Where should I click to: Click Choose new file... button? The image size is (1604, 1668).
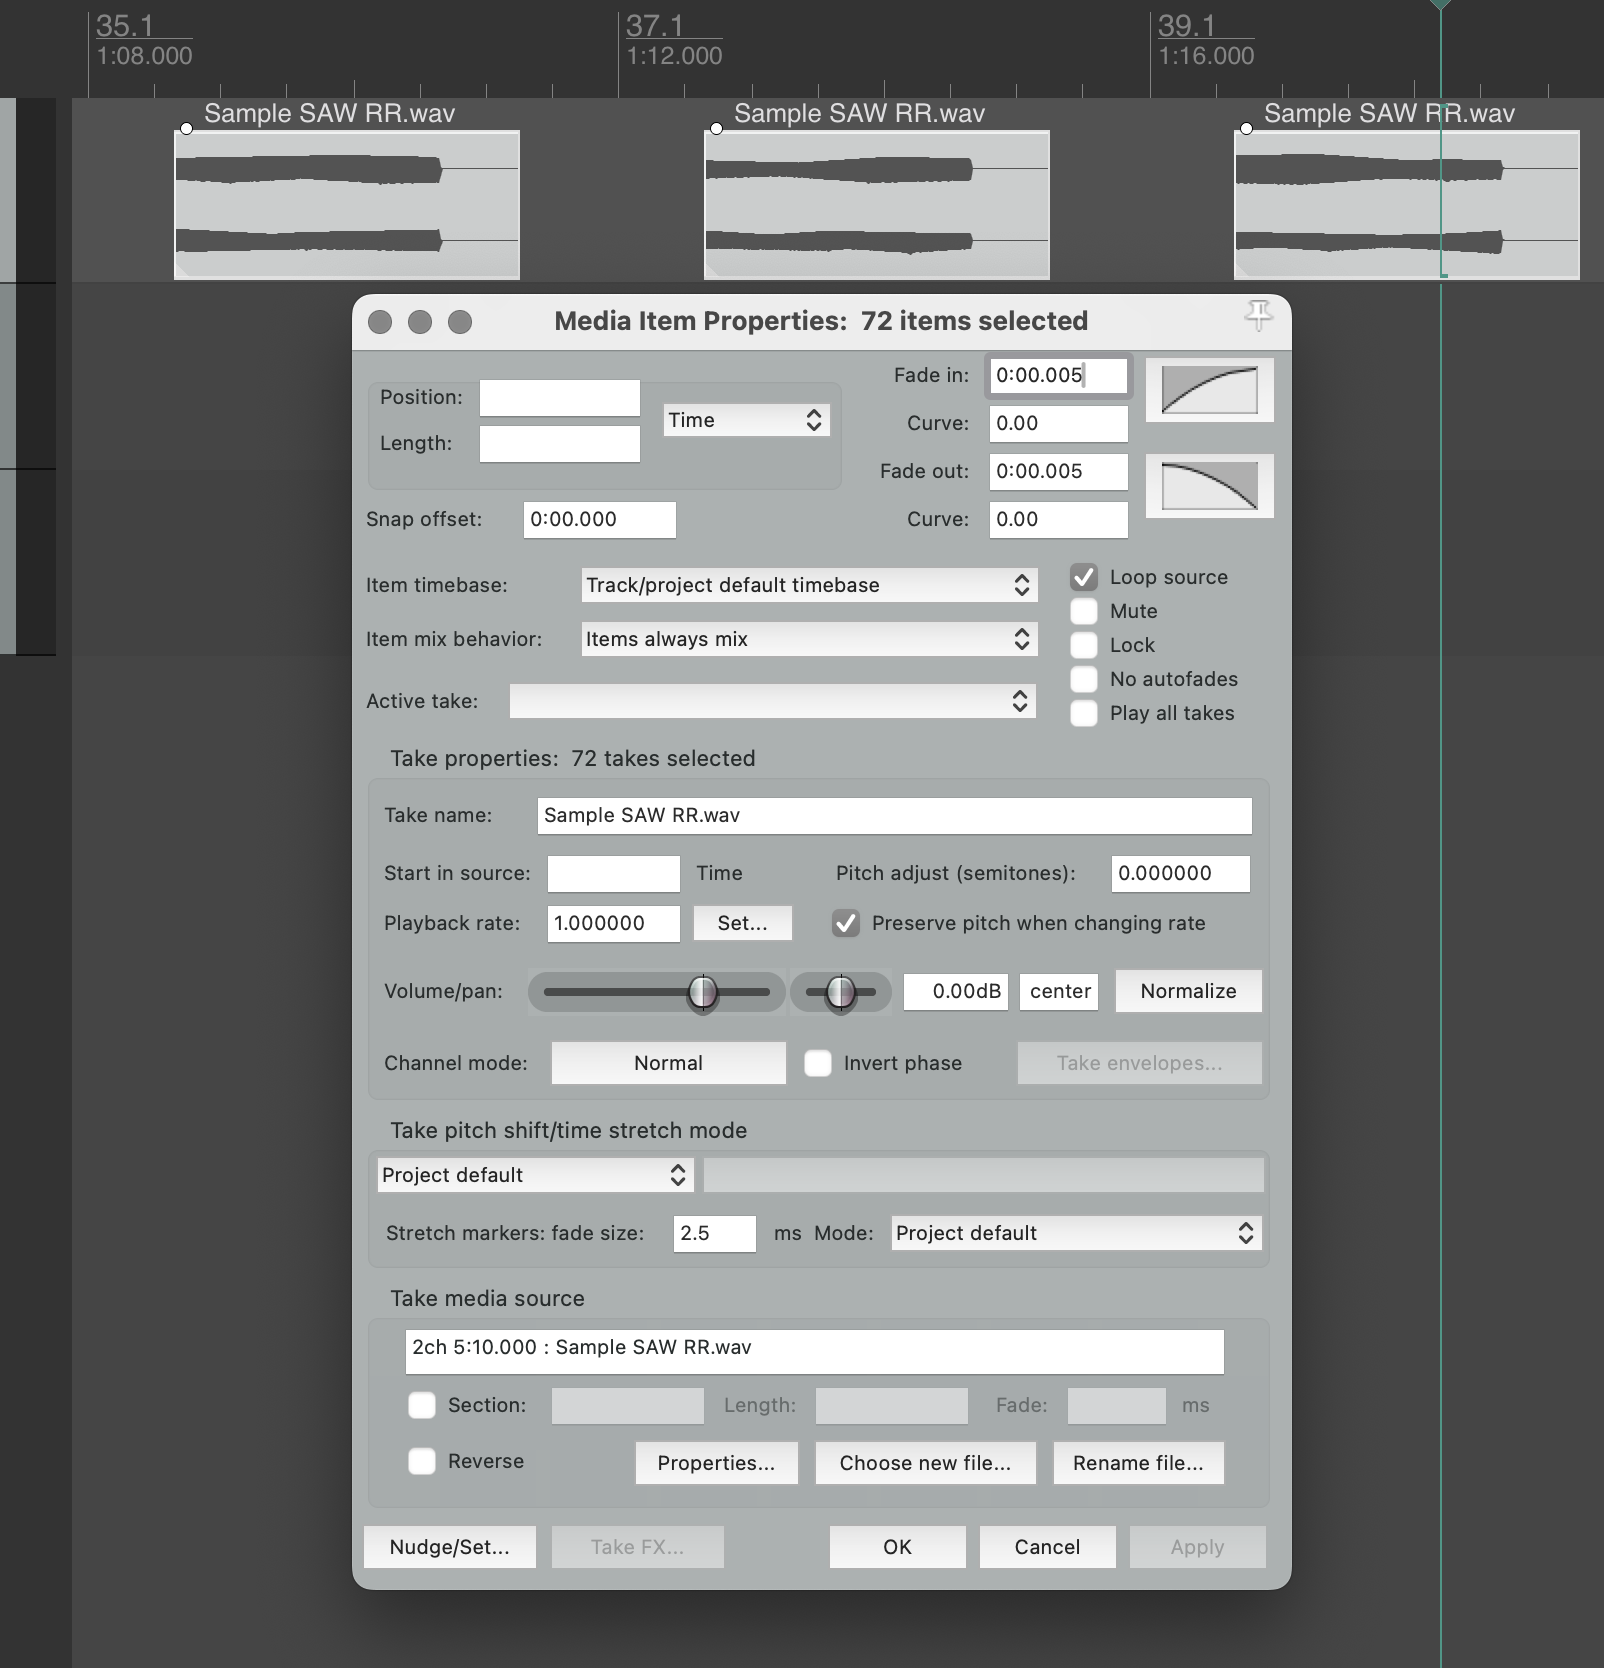[x=925, y=1463]
